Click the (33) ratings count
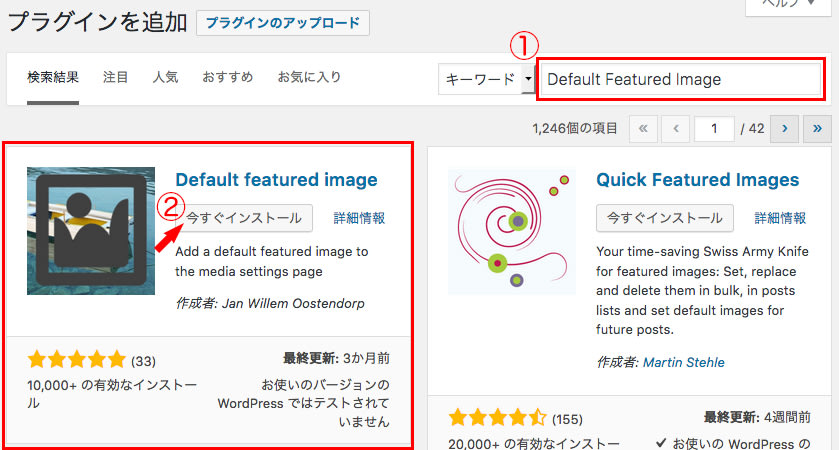Image resolution: width=839 pixels, height=450 pixels. pyautogui.click(x=143, y=362)
